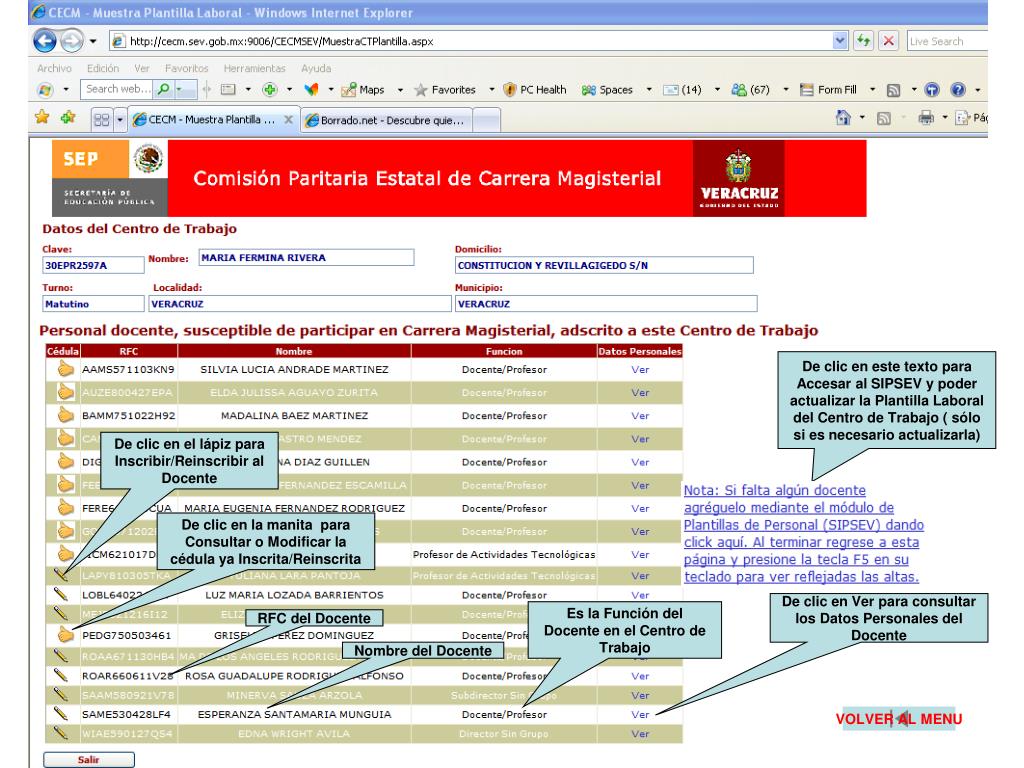Click the Nota SIPSEV link text

tap(803, 534)
